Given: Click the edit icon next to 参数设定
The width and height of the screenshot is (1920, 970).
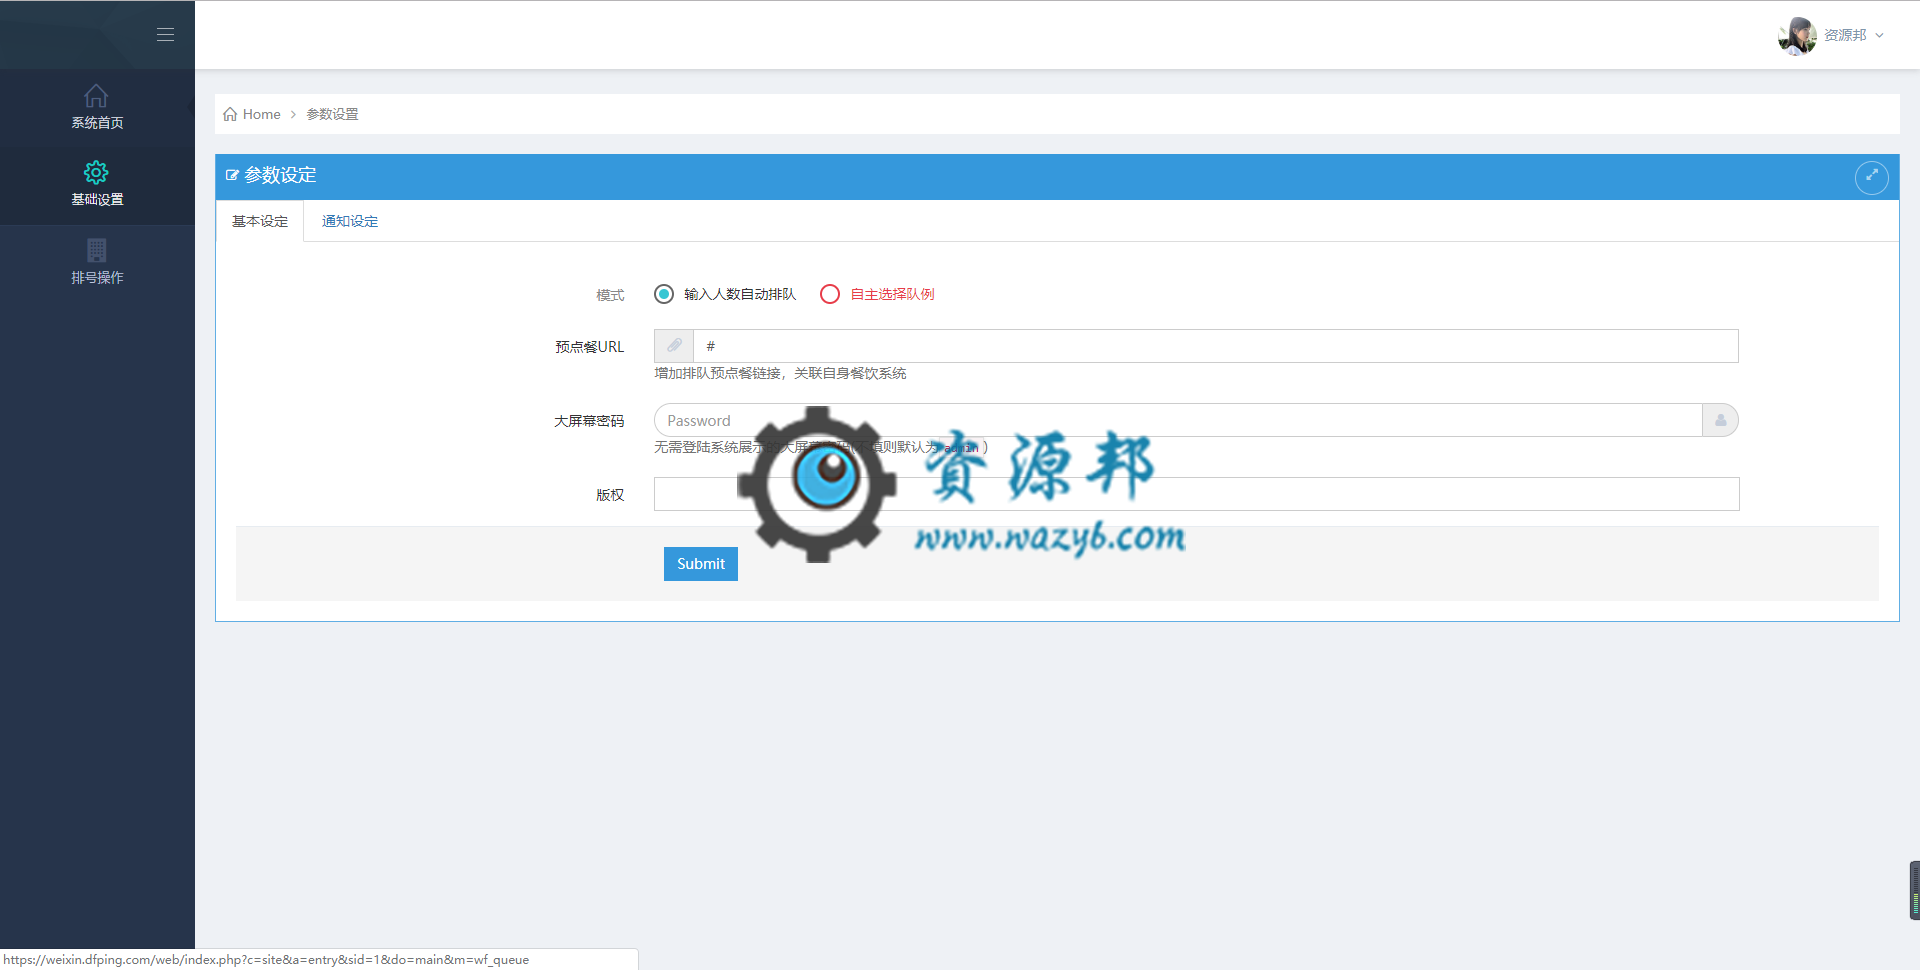Looking at the screenshot, I should click(x=232, y=175).
